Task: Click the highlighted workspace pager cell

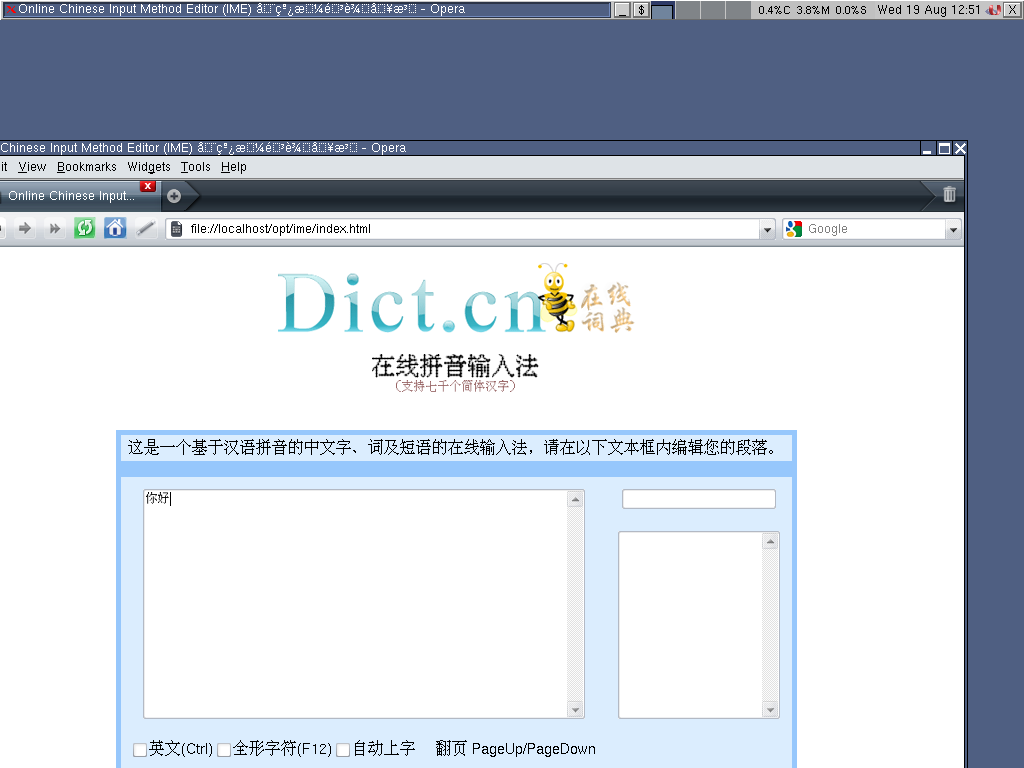Action: (662, 10)
